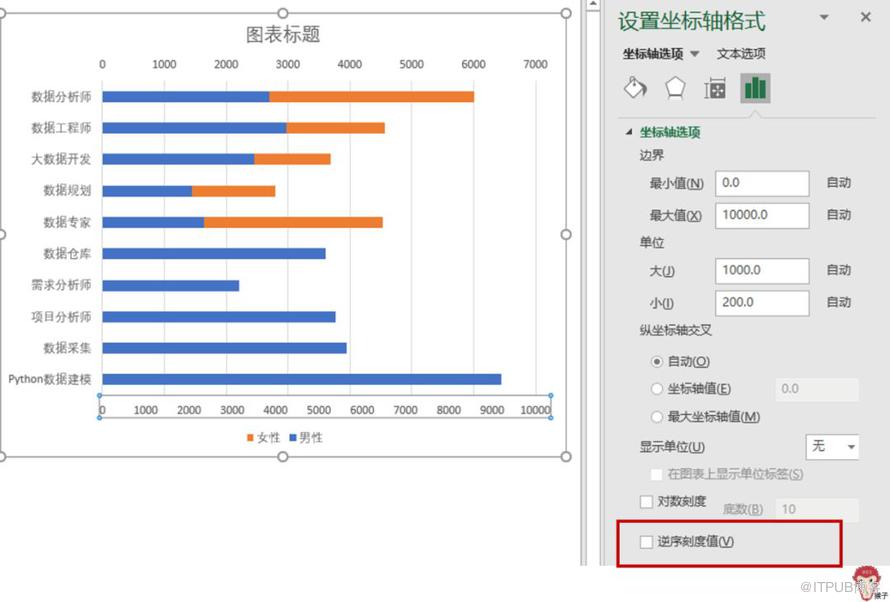The width and height of the screenshot is (890, 602).
Task: Open the Size & Properties icon tab
Action: [x=715, y=89]
